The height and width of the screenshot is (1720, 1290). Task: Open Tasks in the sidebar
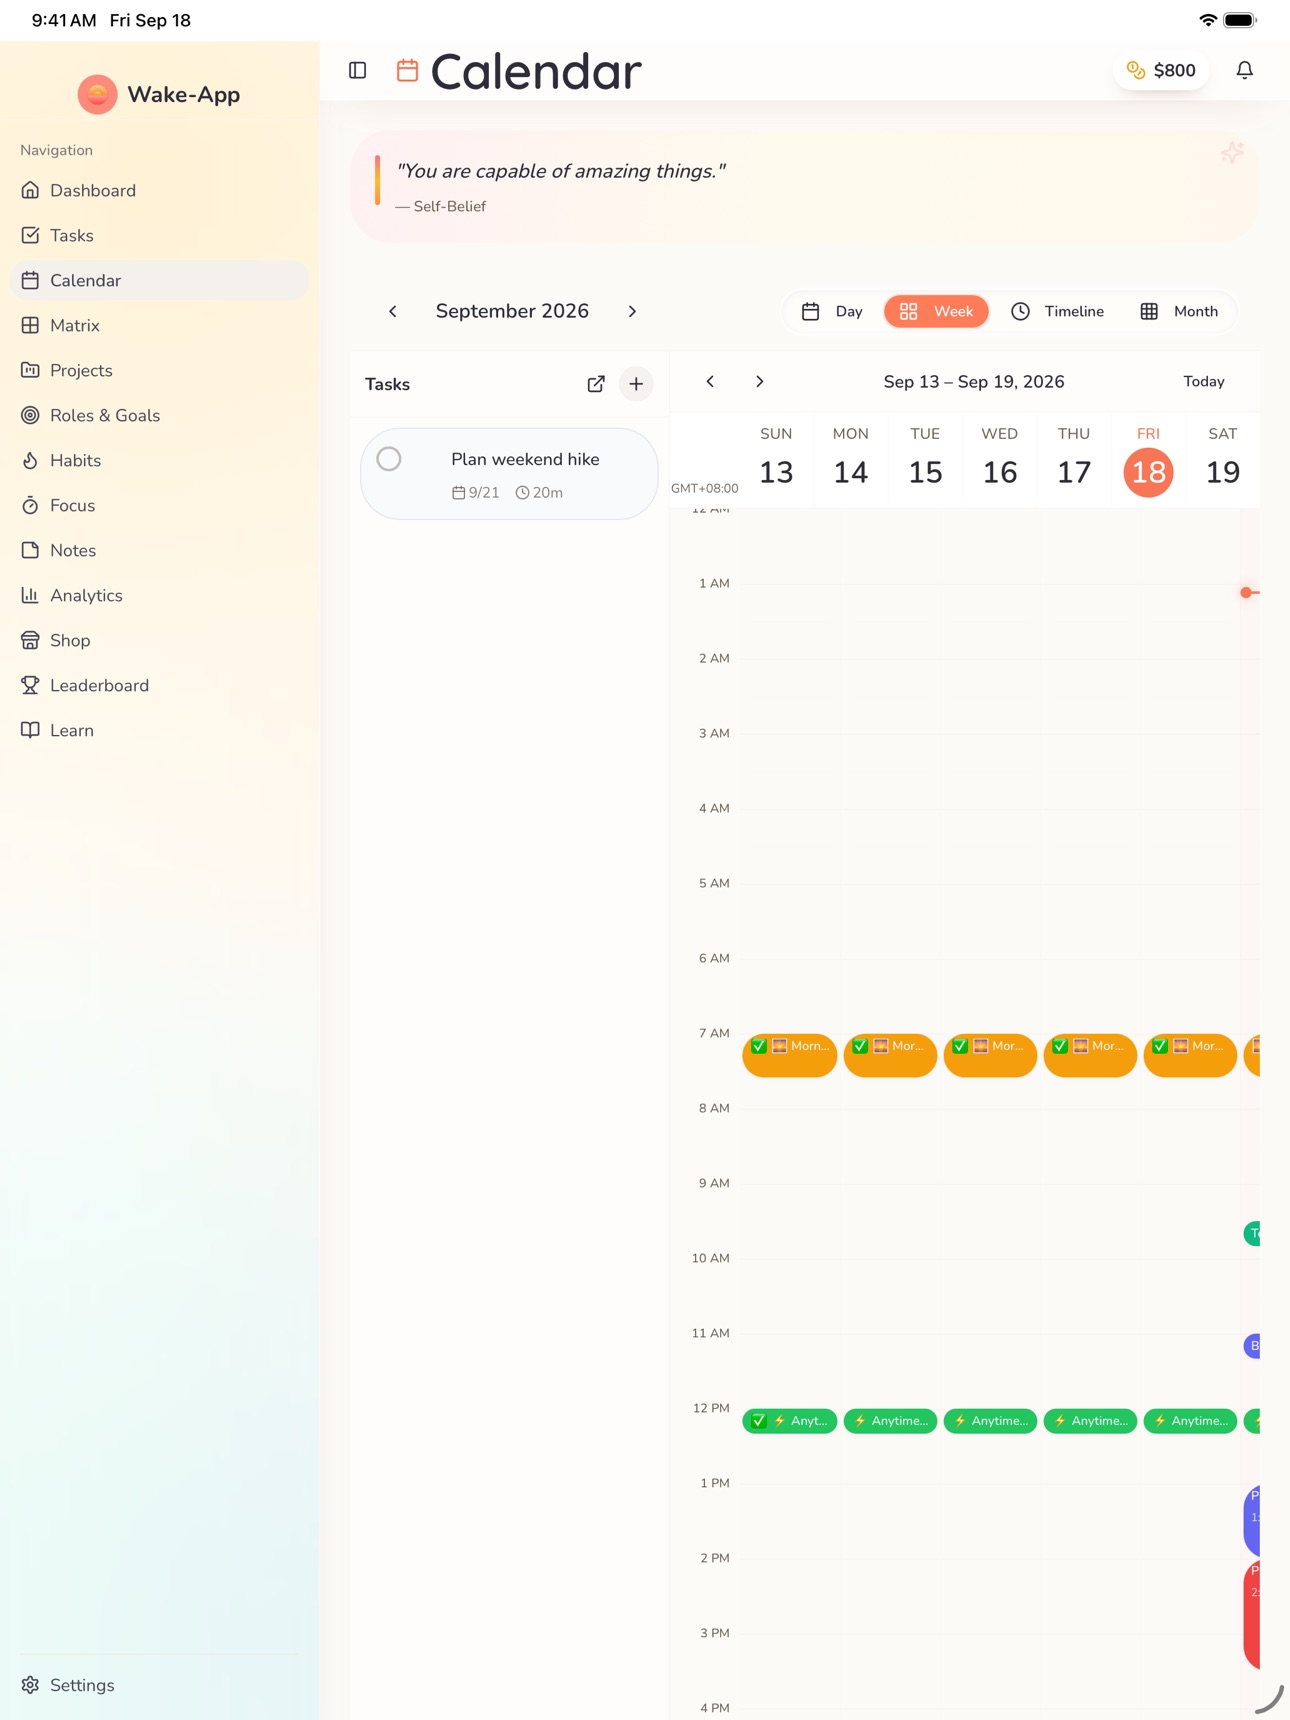(x=160, y=235)
